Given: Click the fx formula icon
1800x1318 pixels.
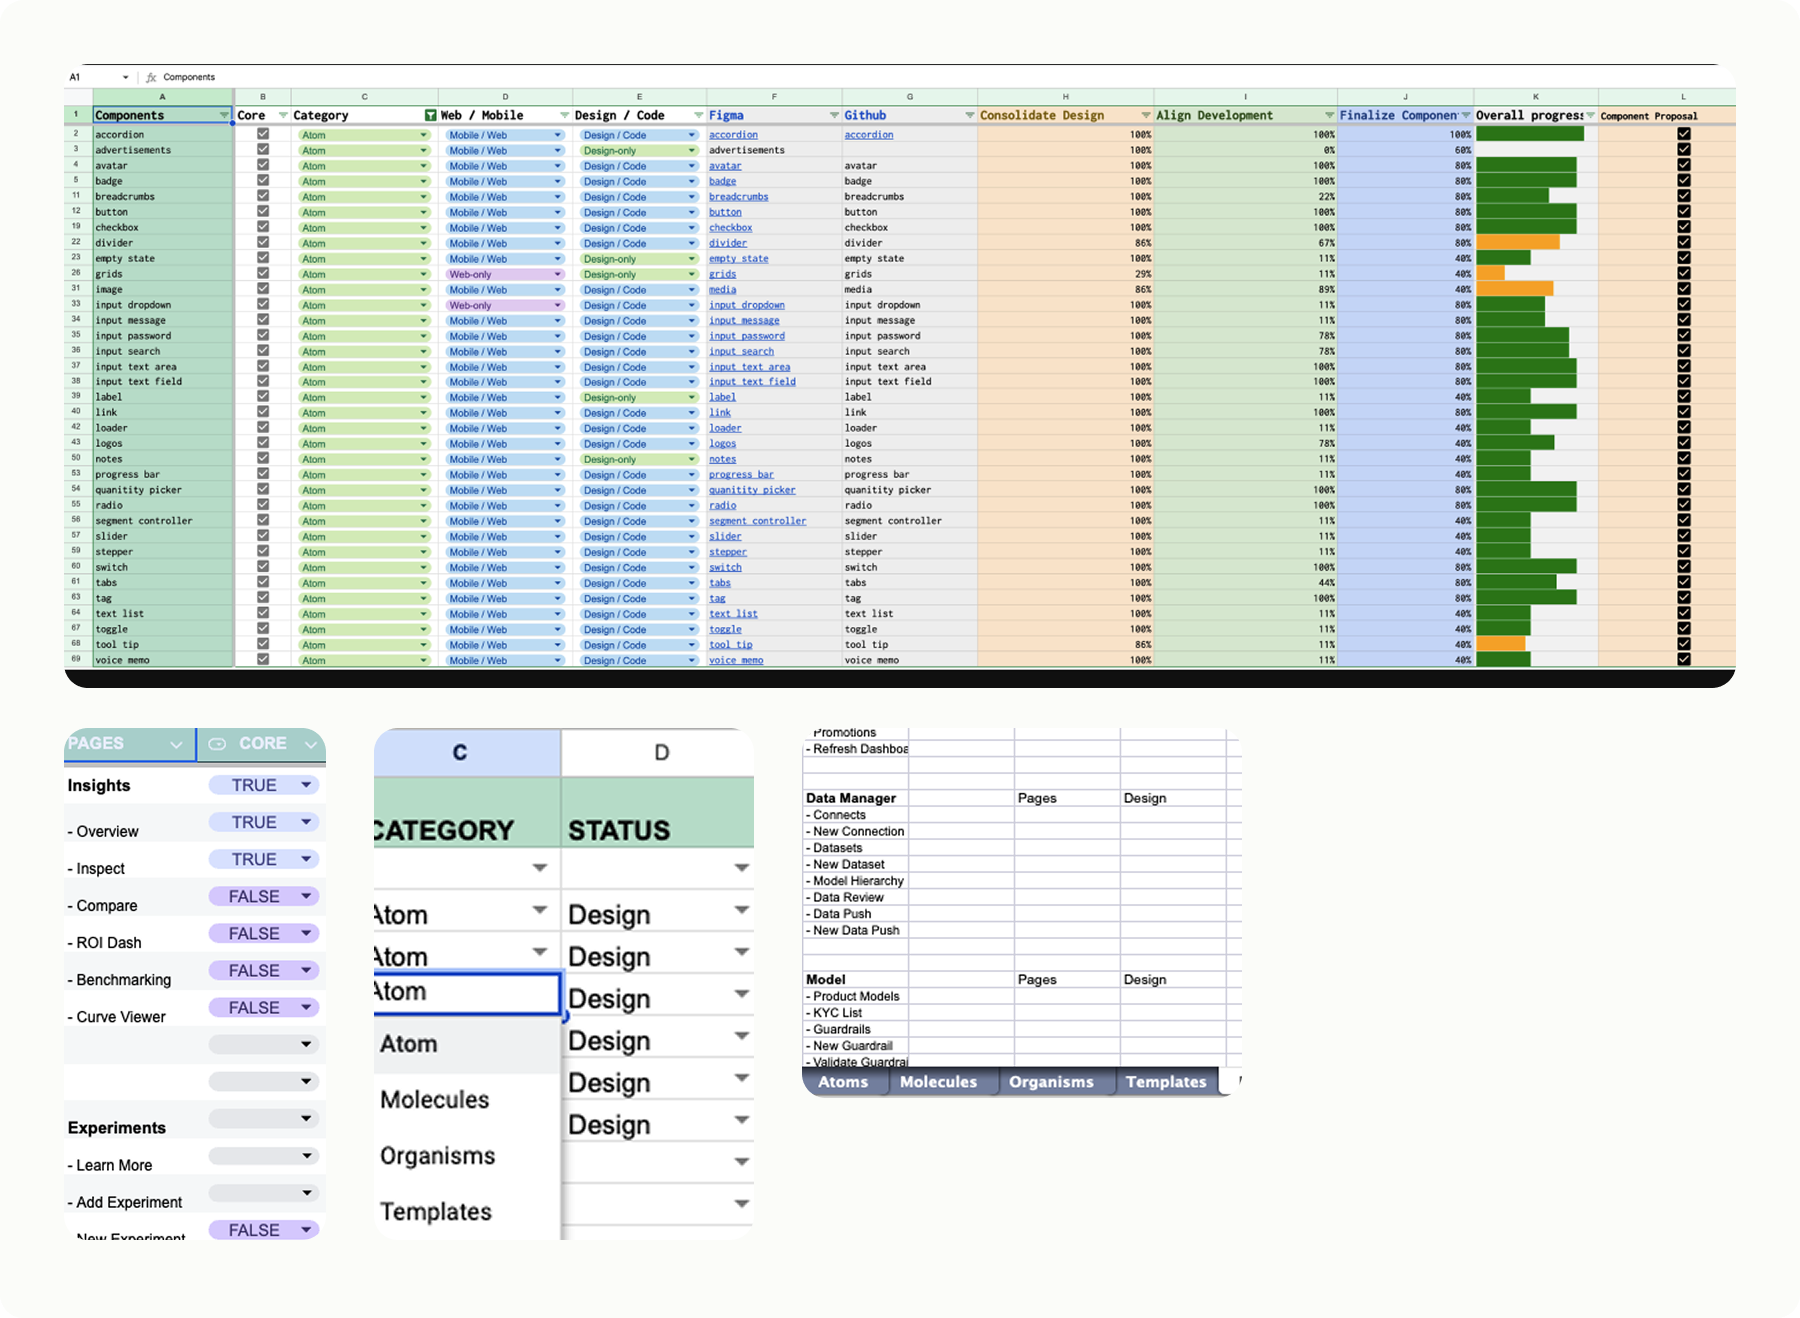Looking at the screenshot, I should (x=151, y=77).
